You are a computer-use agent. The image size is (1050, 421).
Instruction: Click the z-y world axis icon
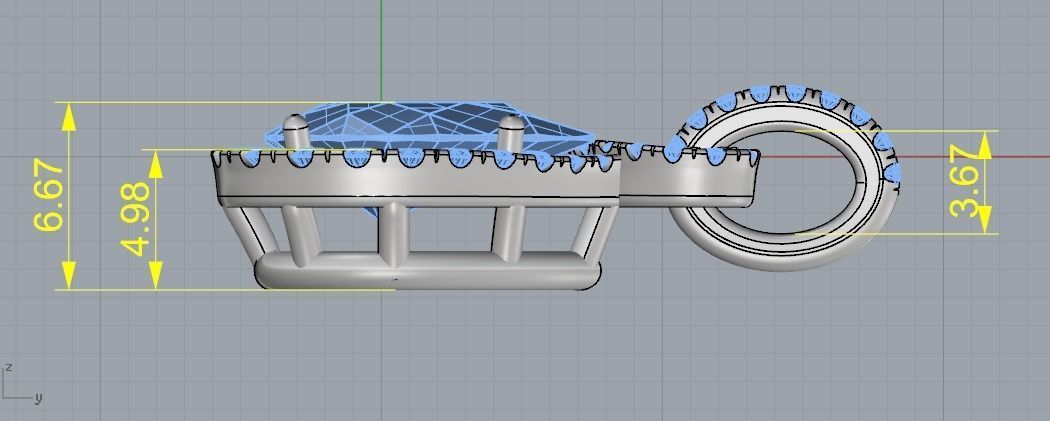click(22, 384)
